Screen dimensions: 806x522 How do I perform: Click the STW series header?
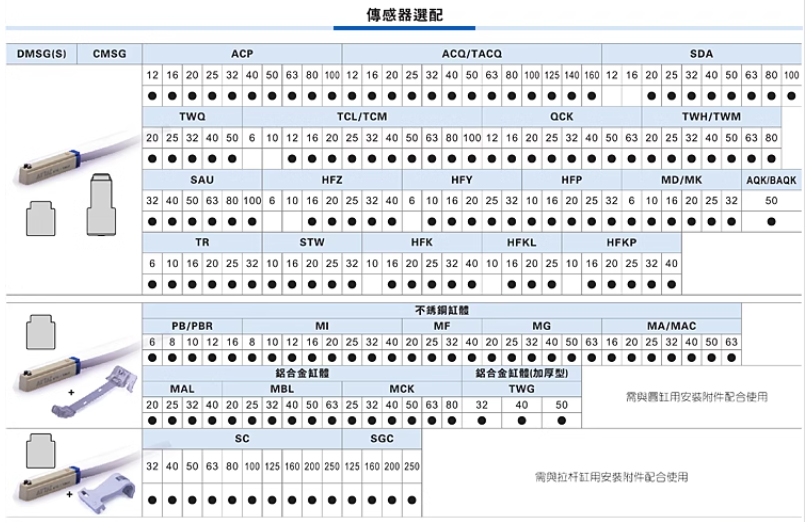[x=312, y=243]
